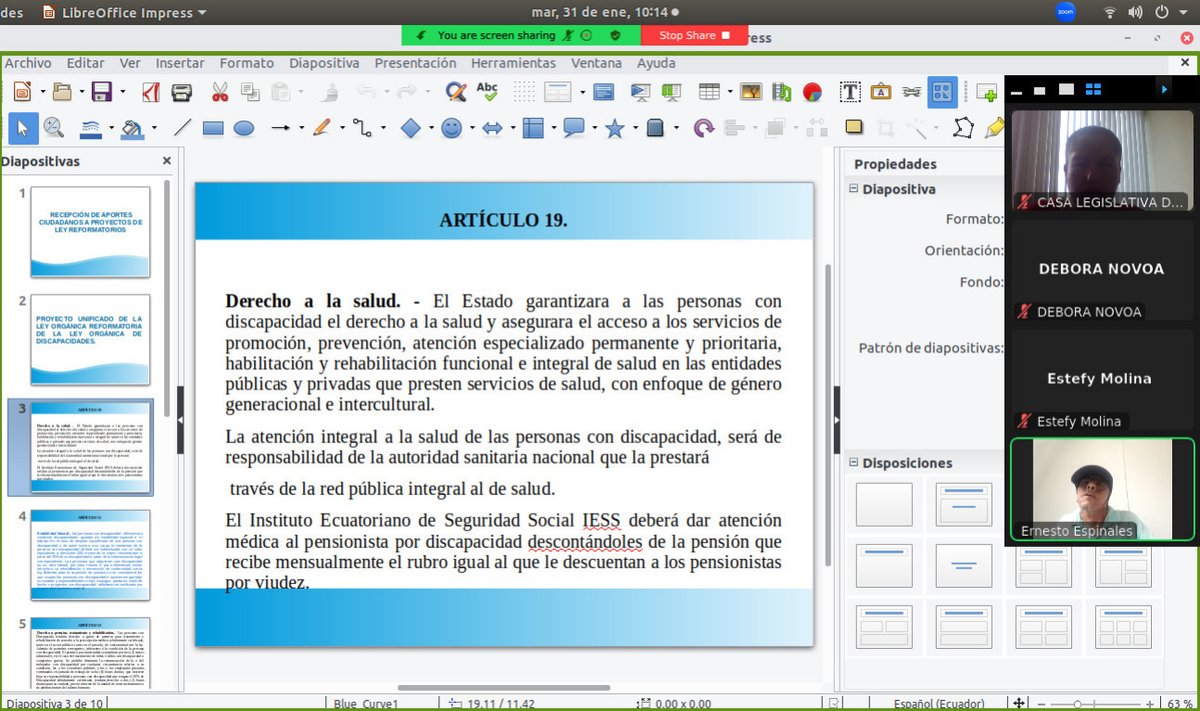
Task: Click the pencil freeform curve color tool
Action: [x=321, y=128]
